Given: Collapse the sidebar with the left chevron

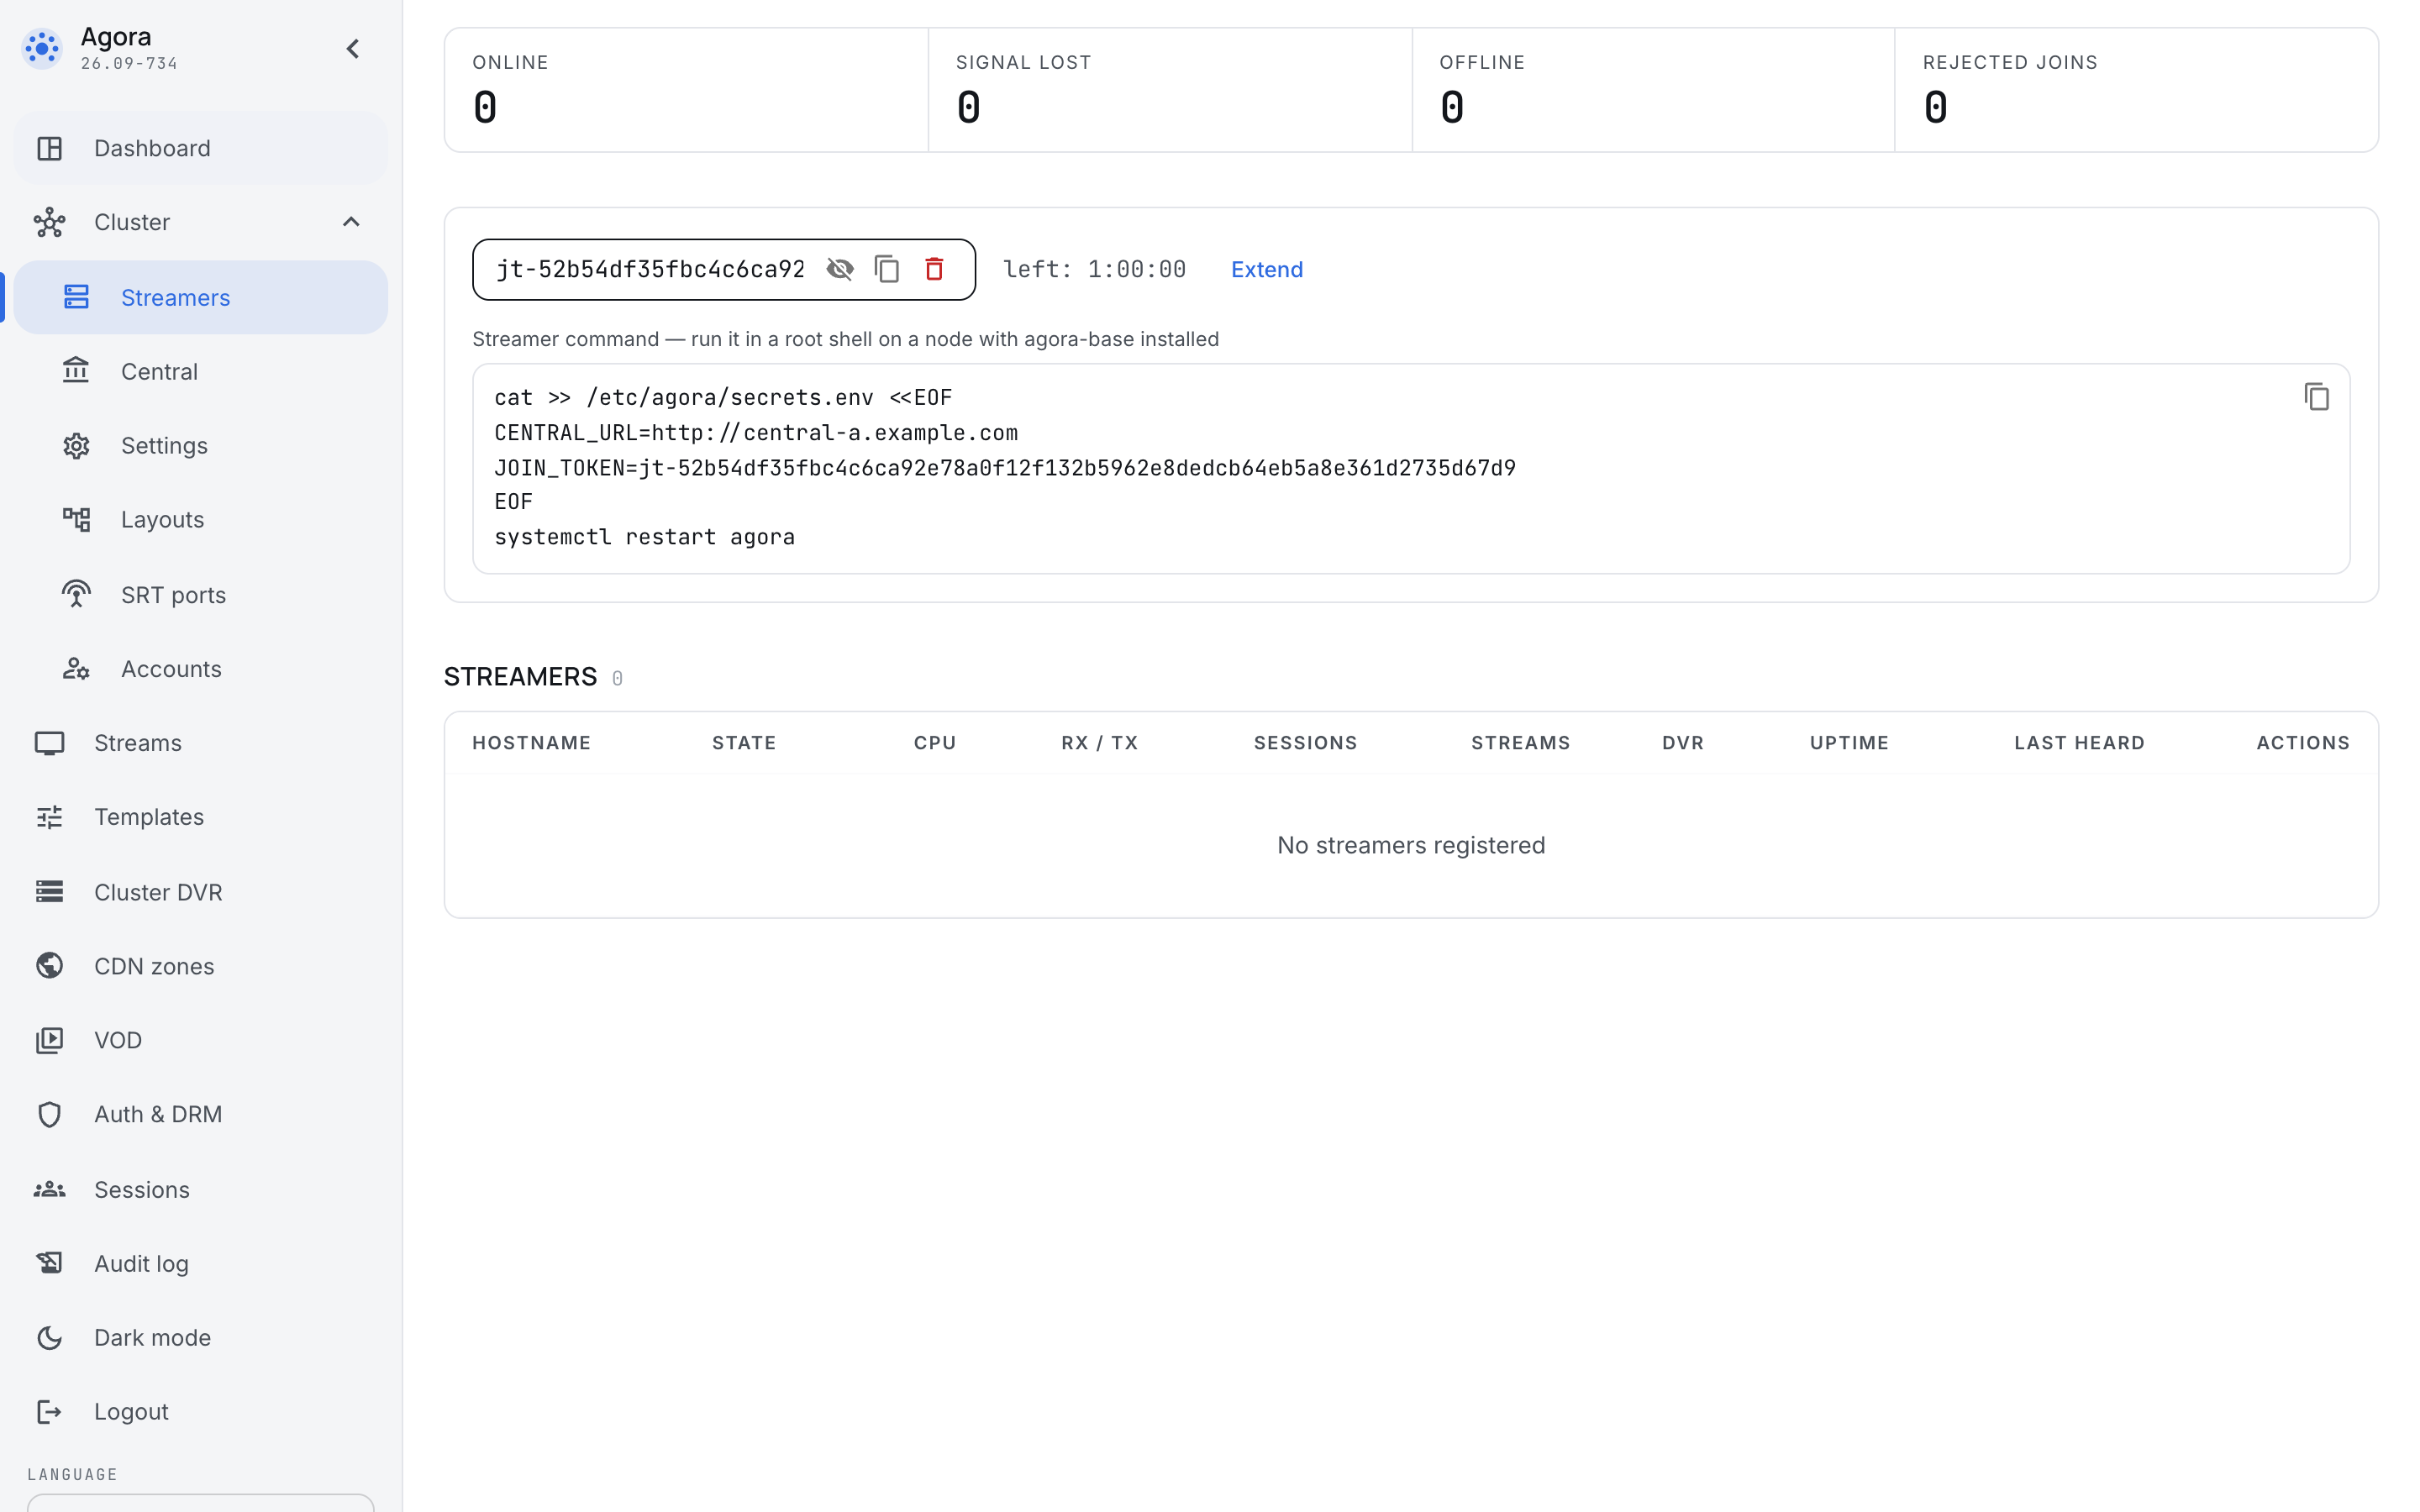Looking at the screenshot, I should point(352,48).
